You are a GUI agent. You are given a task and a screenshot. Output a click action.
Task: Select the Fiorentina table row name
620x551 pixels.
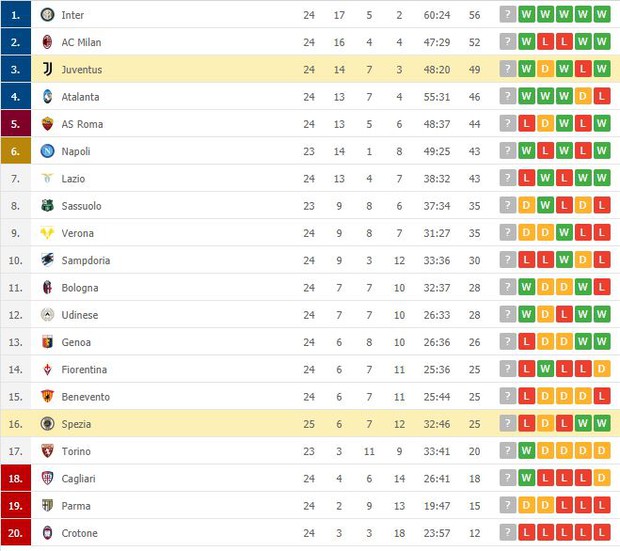click(84, 370)
